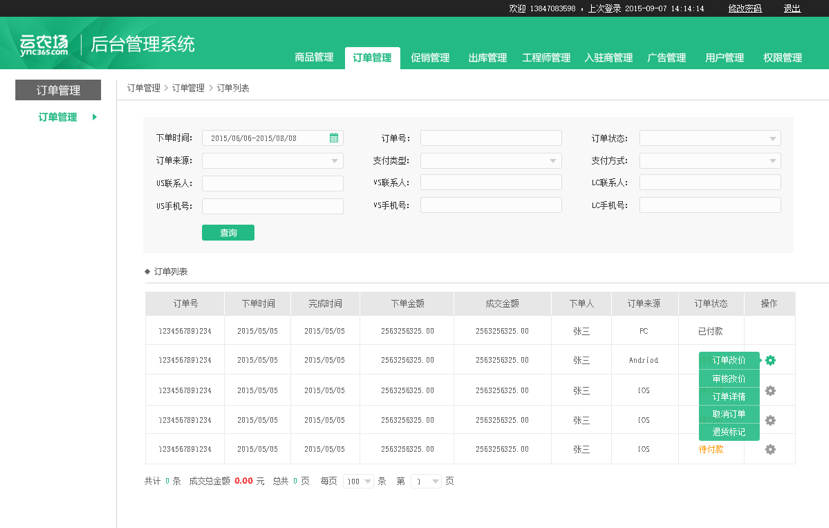Switch to the 促销管理 tab
829x528 pixels.
tap(430, 58)
